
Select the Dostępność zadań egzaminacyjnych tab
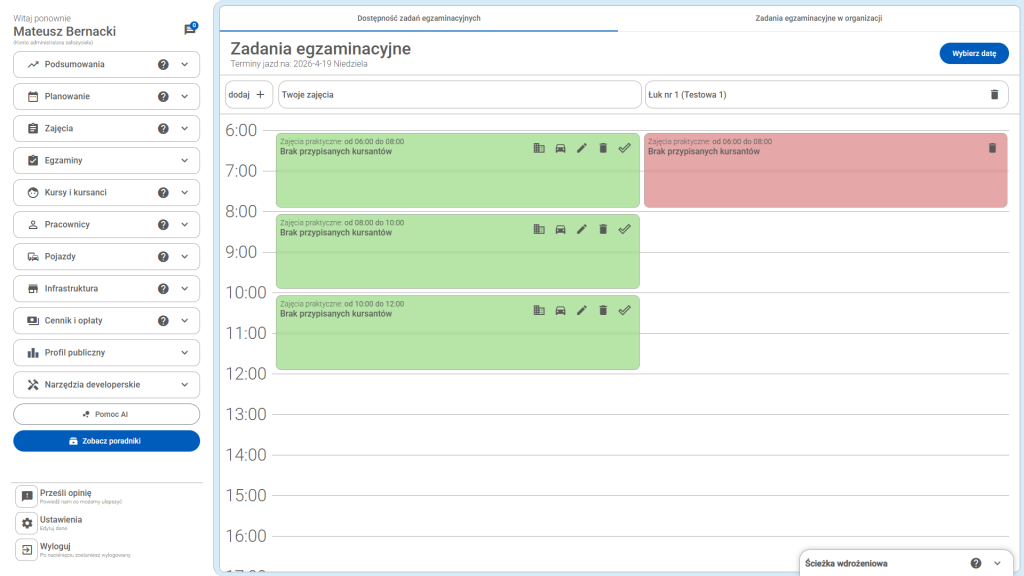[419, 18]
